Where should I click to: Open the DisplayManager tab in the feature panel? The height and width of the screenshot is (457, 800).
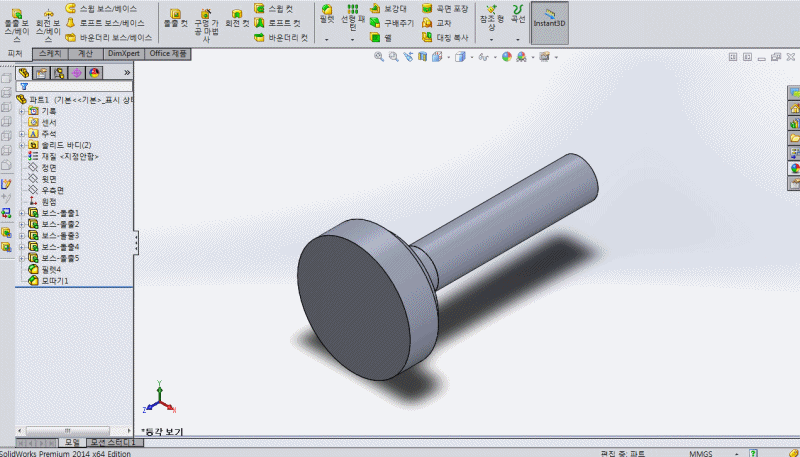coord(94,72)
